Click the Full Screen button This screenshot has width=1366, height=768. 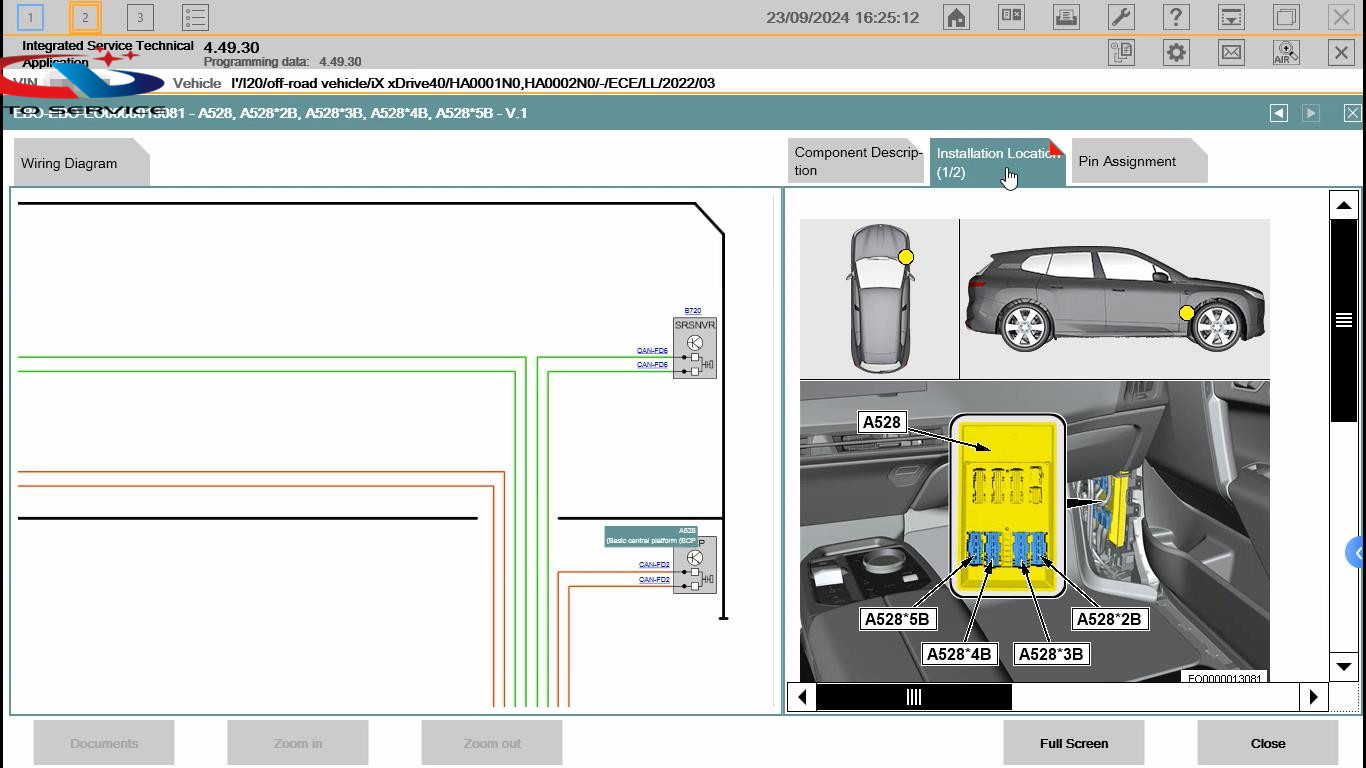point(1074,743)
